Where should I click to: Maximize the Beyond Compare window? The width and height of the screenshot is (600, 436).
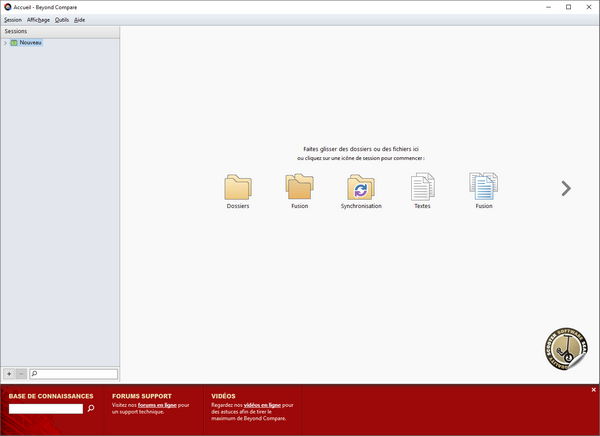tap(569, 7)
